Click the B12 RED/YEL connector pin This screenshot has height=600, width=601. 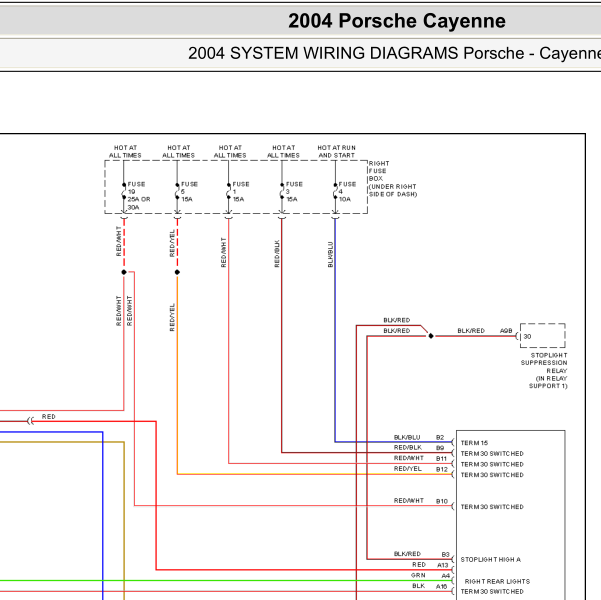pos(442,469)
